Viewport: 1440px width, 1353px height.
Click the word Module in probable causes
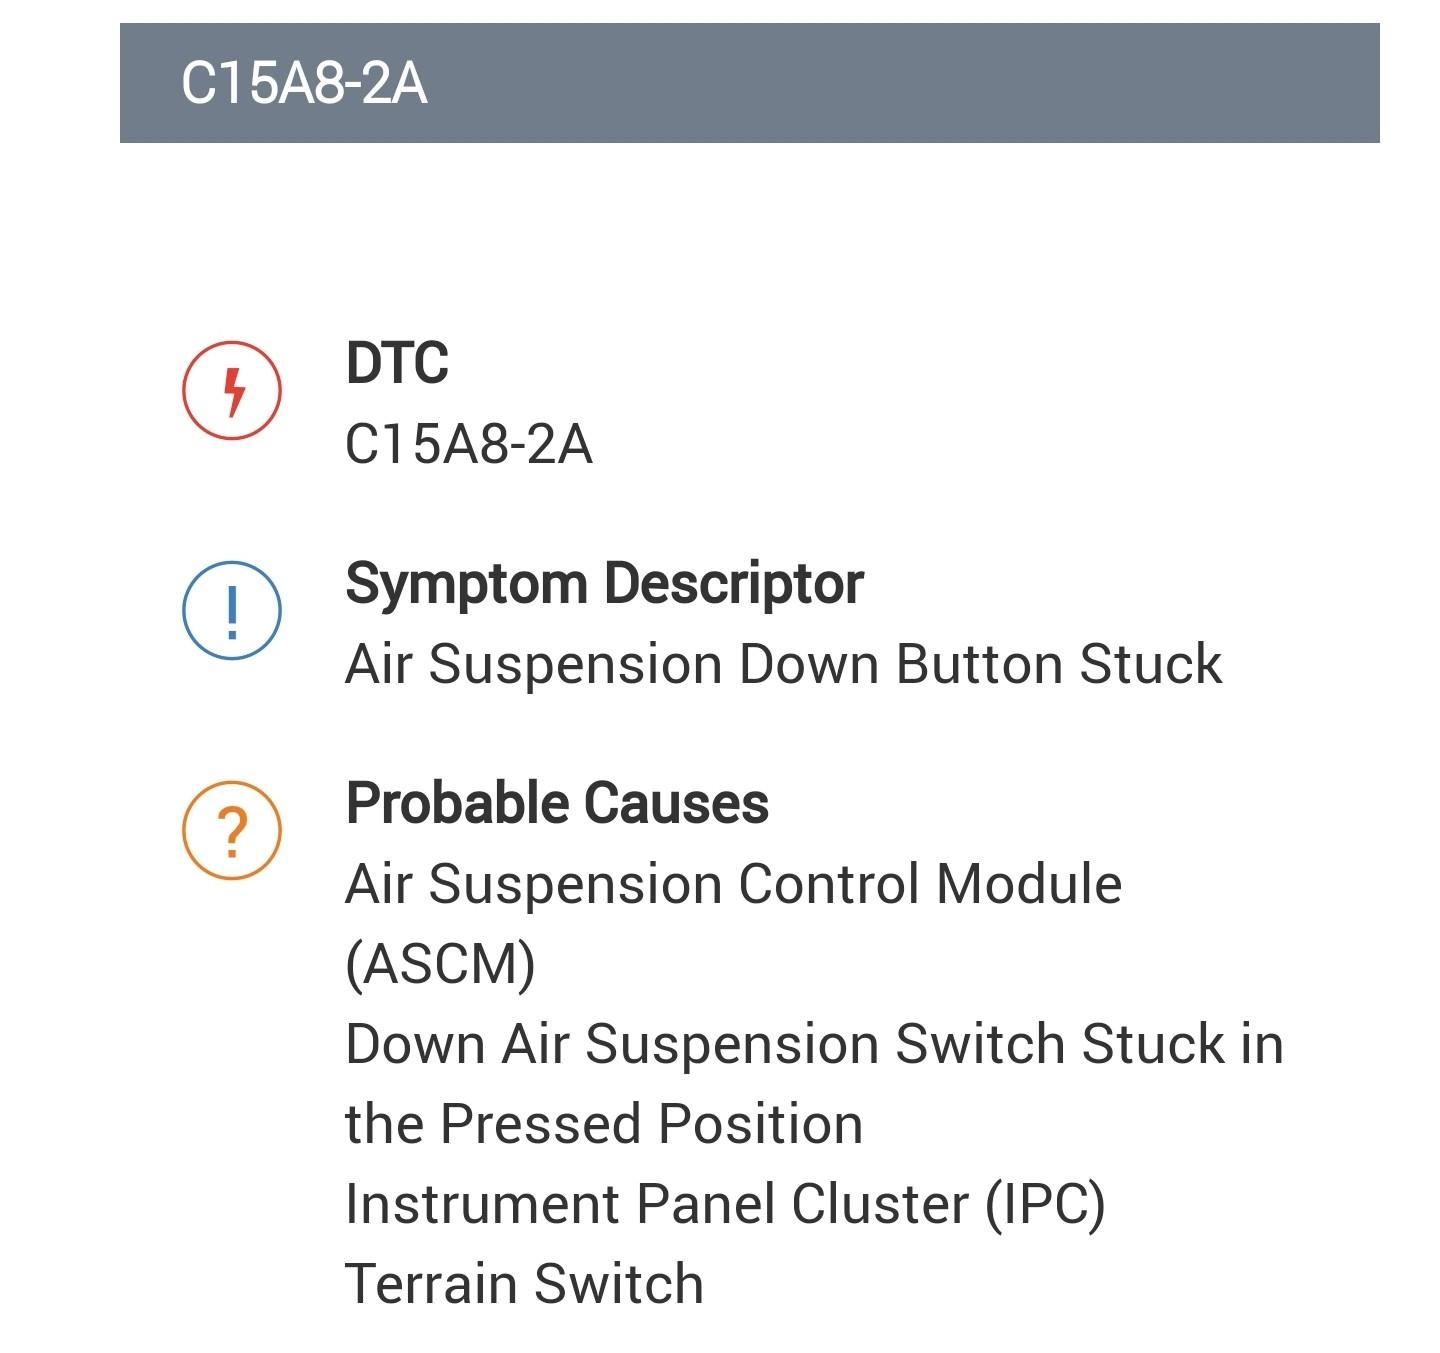click(x=1029, y=884)
